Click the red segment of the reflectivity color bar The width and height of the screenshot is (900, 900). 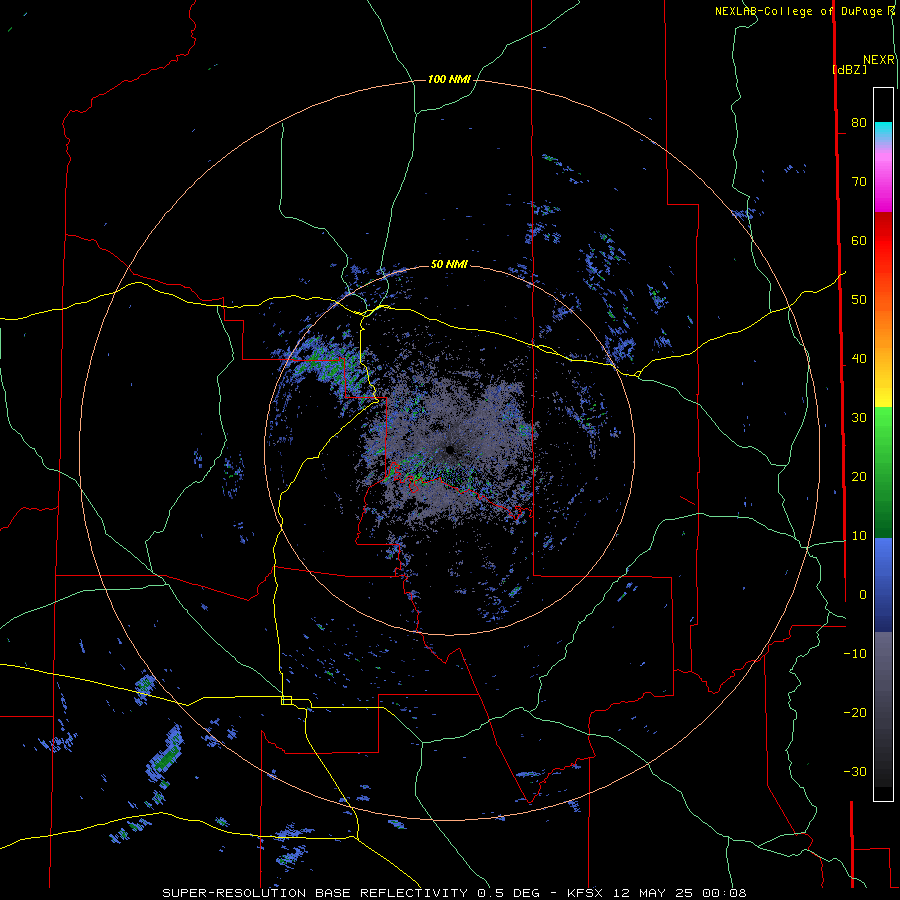coord(883,241)
